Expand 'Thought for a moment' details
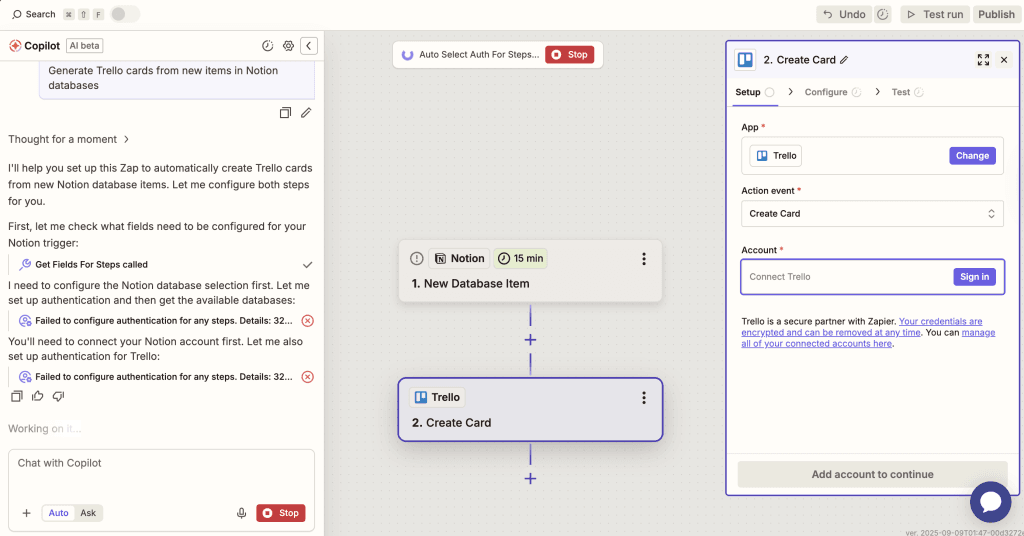1024x536 pixels. pyautogui.click(x=69, y=139)
